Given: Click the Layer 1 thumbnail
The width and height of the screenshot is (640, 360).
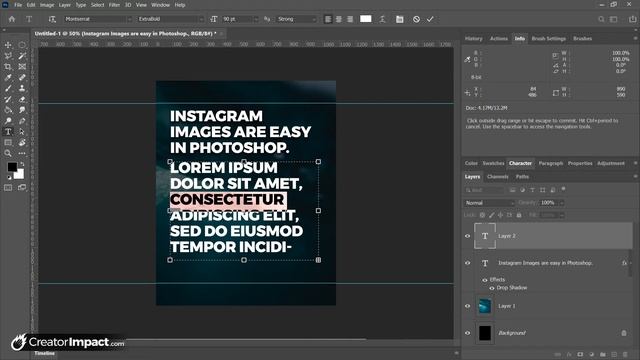Looking at the screenshot, I should [x=485, y=306].
